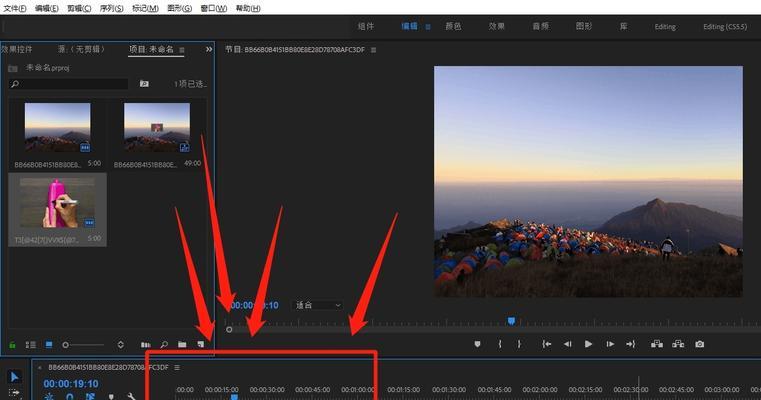Screen dimensions: 761x400
Task: Switch to the 颜色 workspace
Action: click(453, 26)
